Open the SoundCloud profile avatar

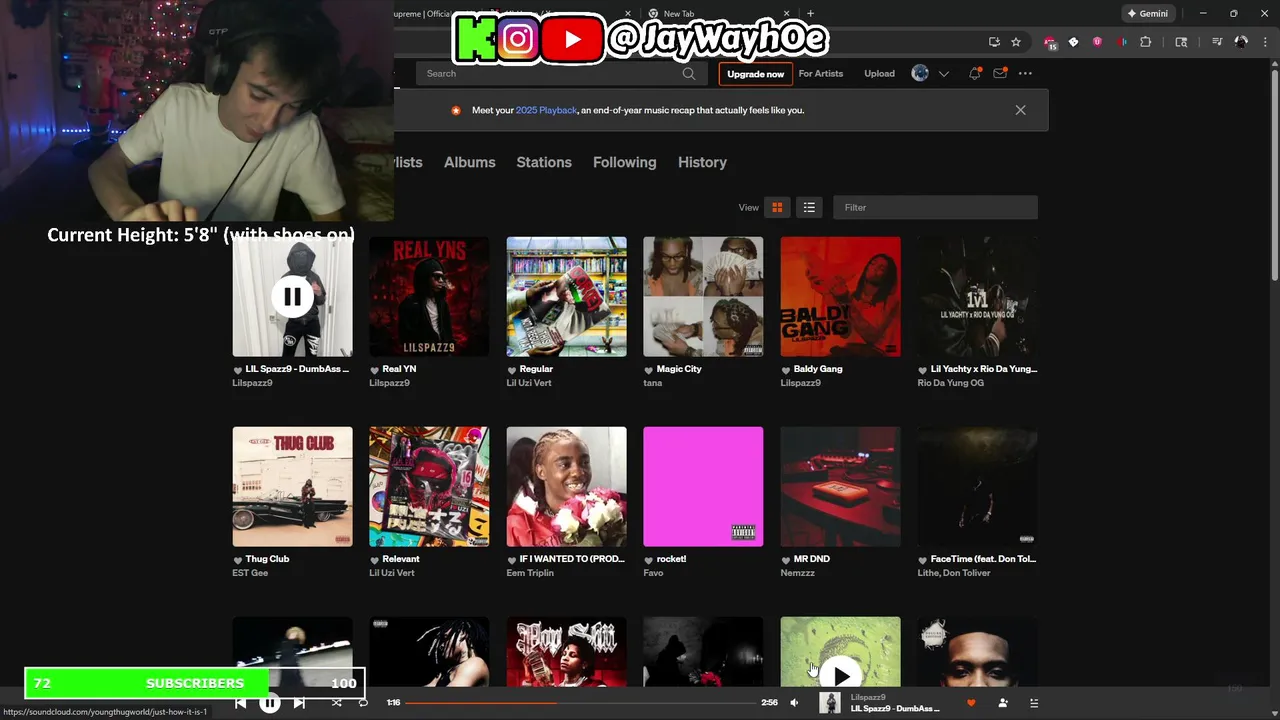click(x=920, y=73)
